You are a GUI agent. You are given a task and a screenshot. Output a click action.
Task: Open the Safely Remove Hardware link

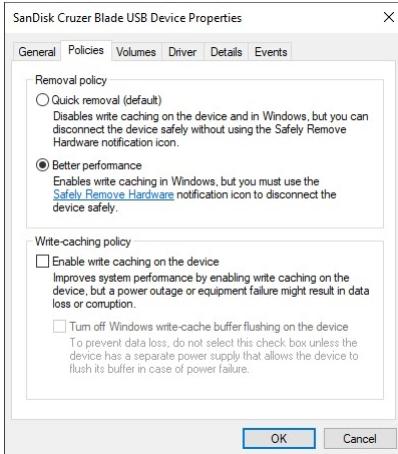tap(113, 194)
